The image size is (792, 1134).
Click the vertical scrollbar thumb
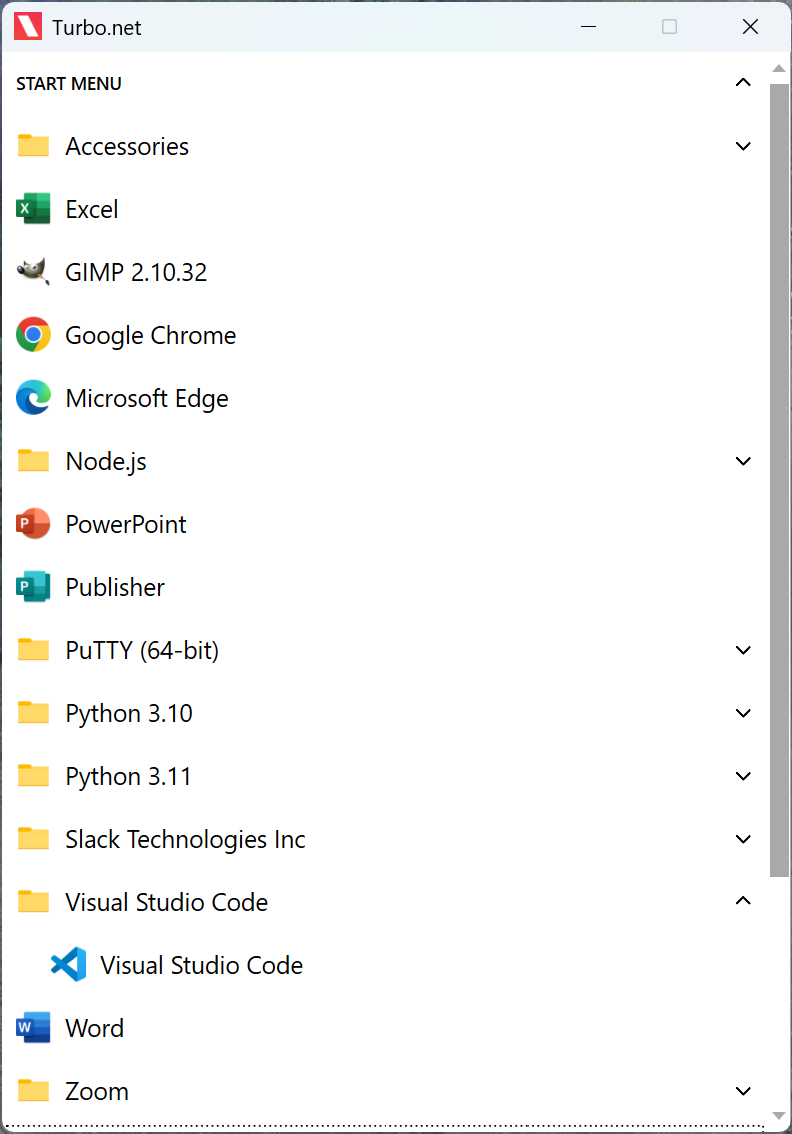(779, 480)
